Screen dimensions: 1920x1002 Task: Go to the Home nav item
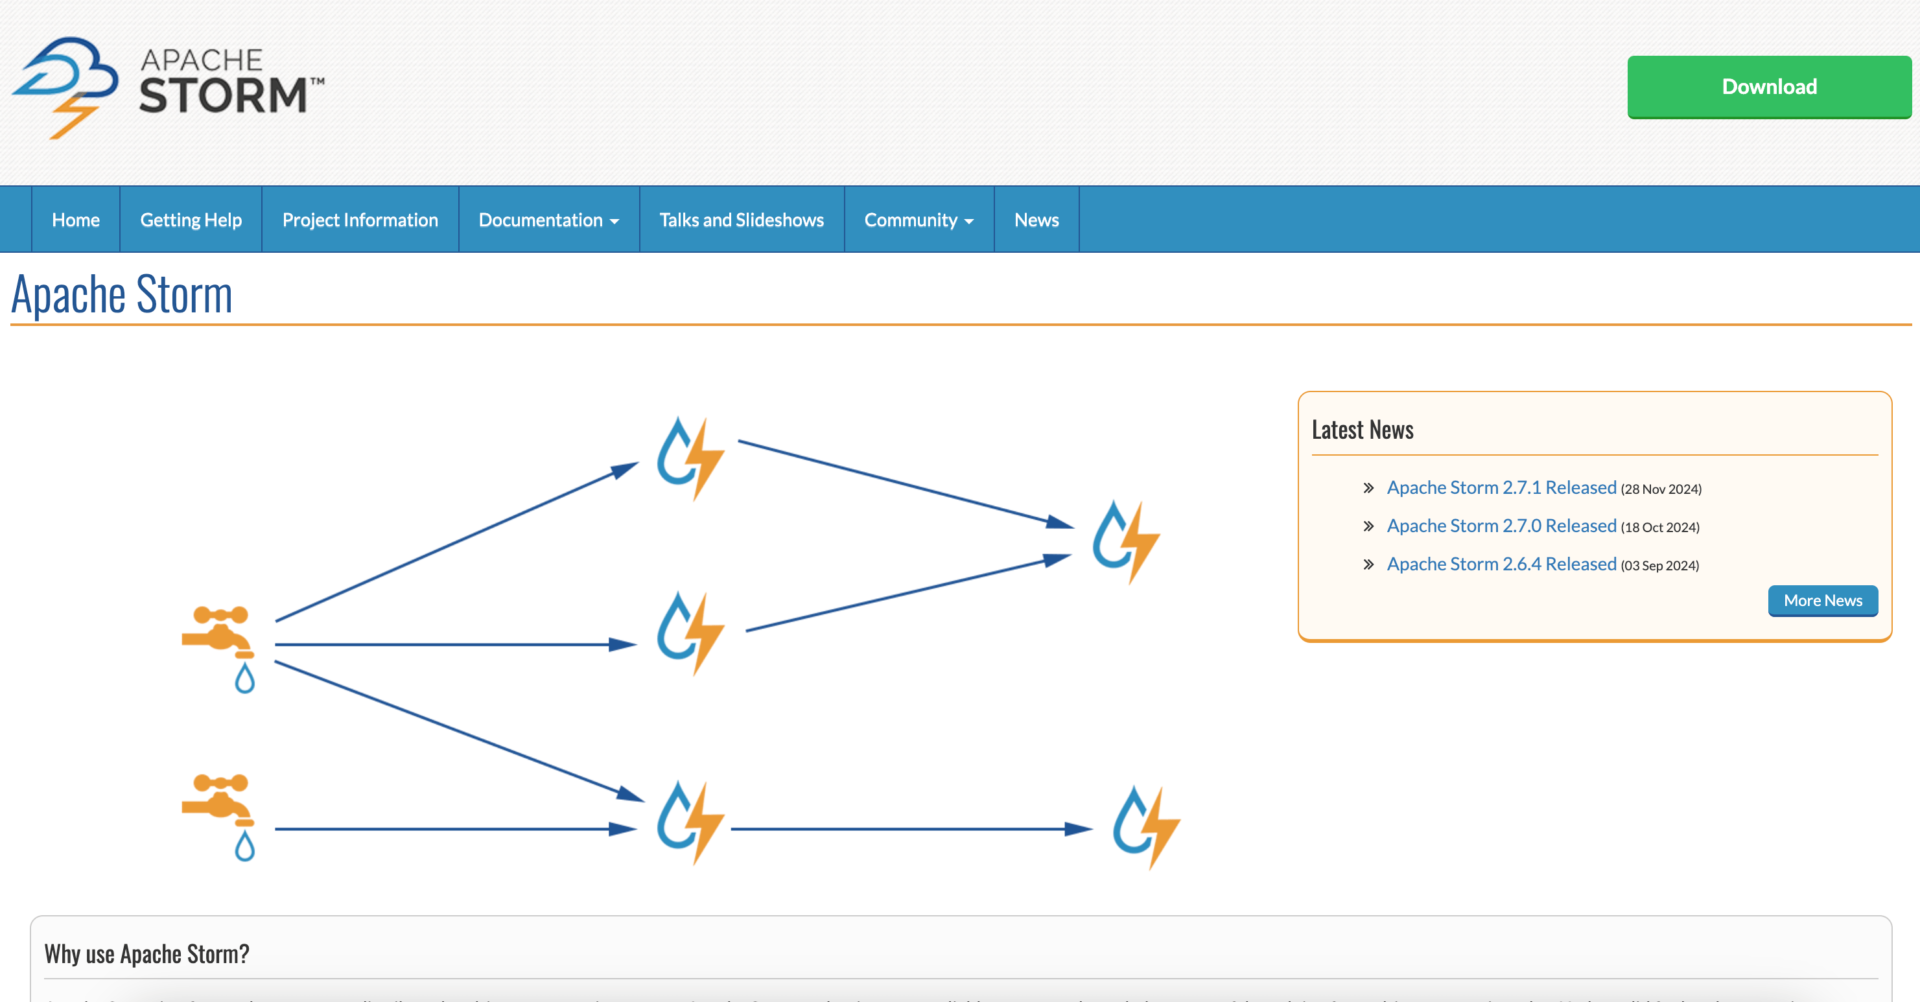pos(76,220)
